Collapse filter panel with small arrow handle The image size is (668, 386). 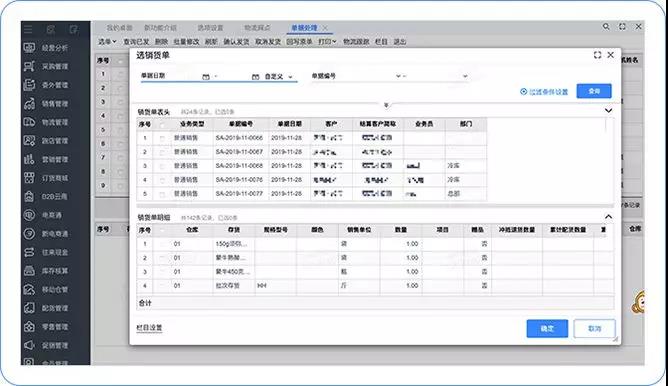click(386, 105)
